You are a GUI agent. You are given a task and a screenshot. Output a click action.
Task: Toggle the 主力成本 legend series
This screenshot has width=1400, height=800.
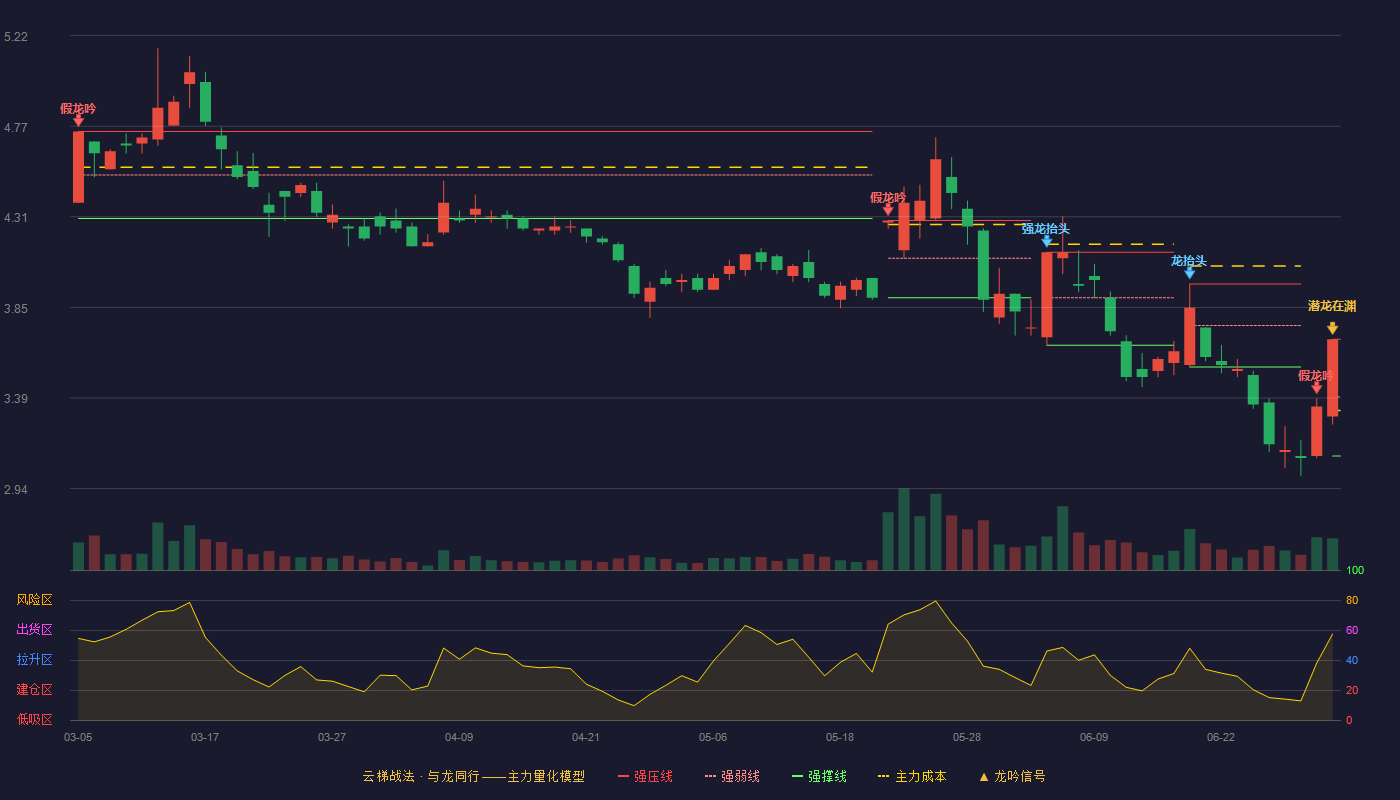tap(912, 776)
